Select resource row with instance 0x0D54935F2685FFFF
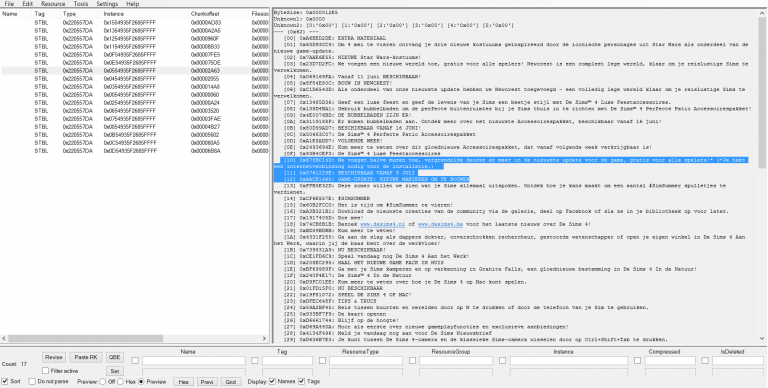Viewport: 768px width, 388px height. pos(135,151)
